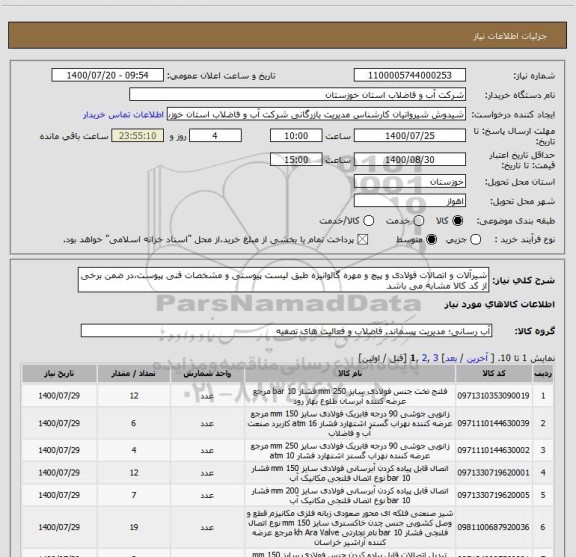
Task: Click the request creator field
Action: pyautogui.click(x=316, y=115)
